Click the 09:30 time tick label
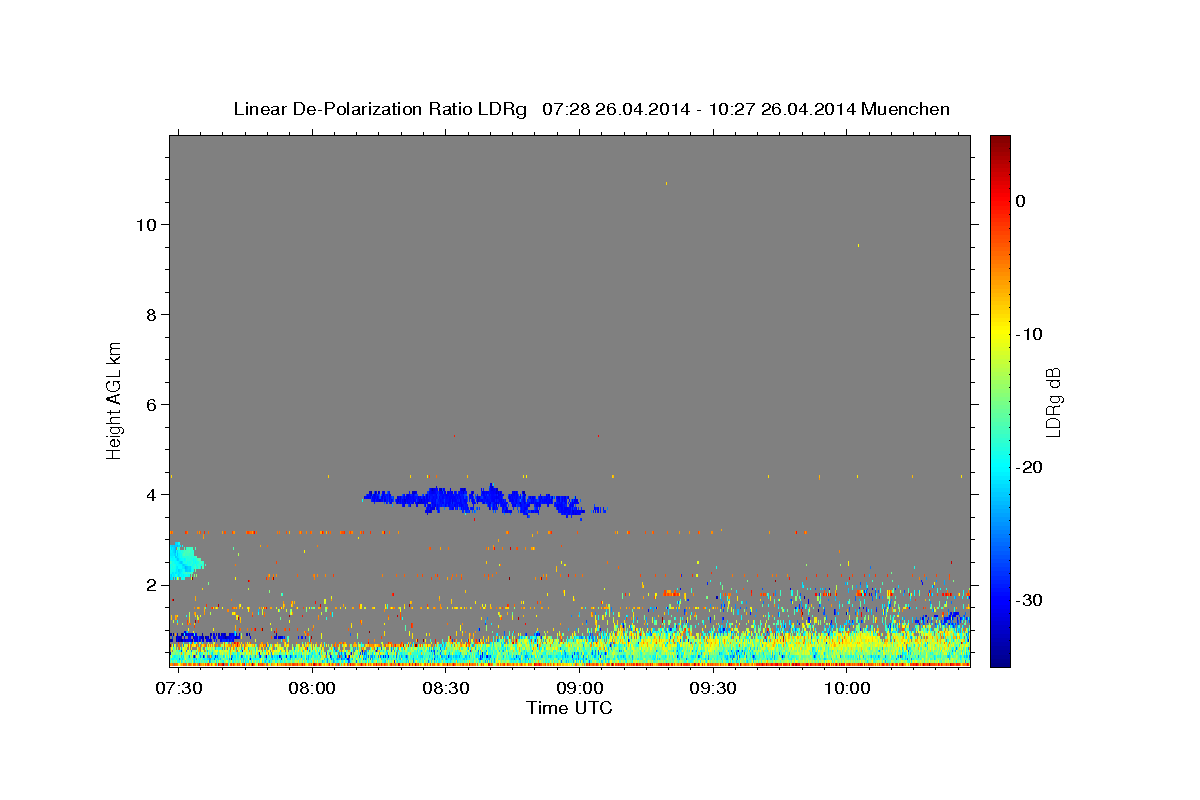 714,689
